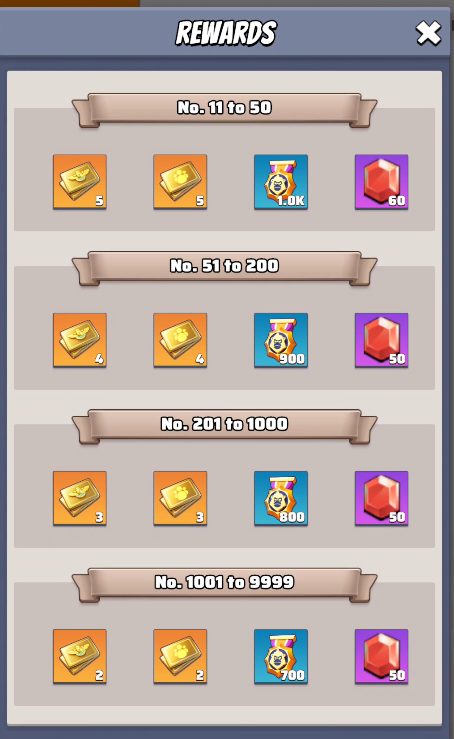Tap the paw ticket reward in No. 11 to 50
The image size is (454, 739).
coord(180,182)
